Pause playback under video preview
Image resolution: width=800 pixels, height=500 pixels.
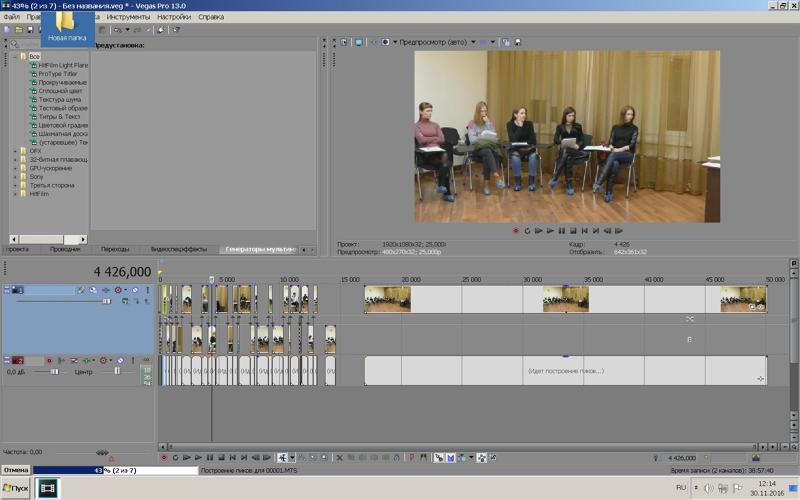click(x=562, y=231)
